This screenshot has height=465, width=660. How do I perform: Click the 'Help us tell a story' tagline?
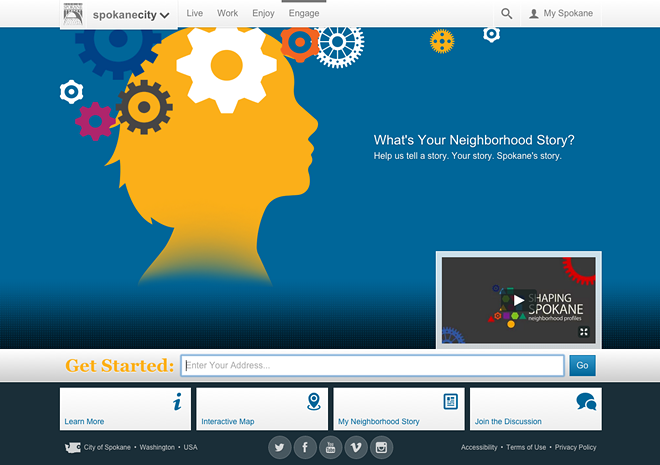[468, 156]
